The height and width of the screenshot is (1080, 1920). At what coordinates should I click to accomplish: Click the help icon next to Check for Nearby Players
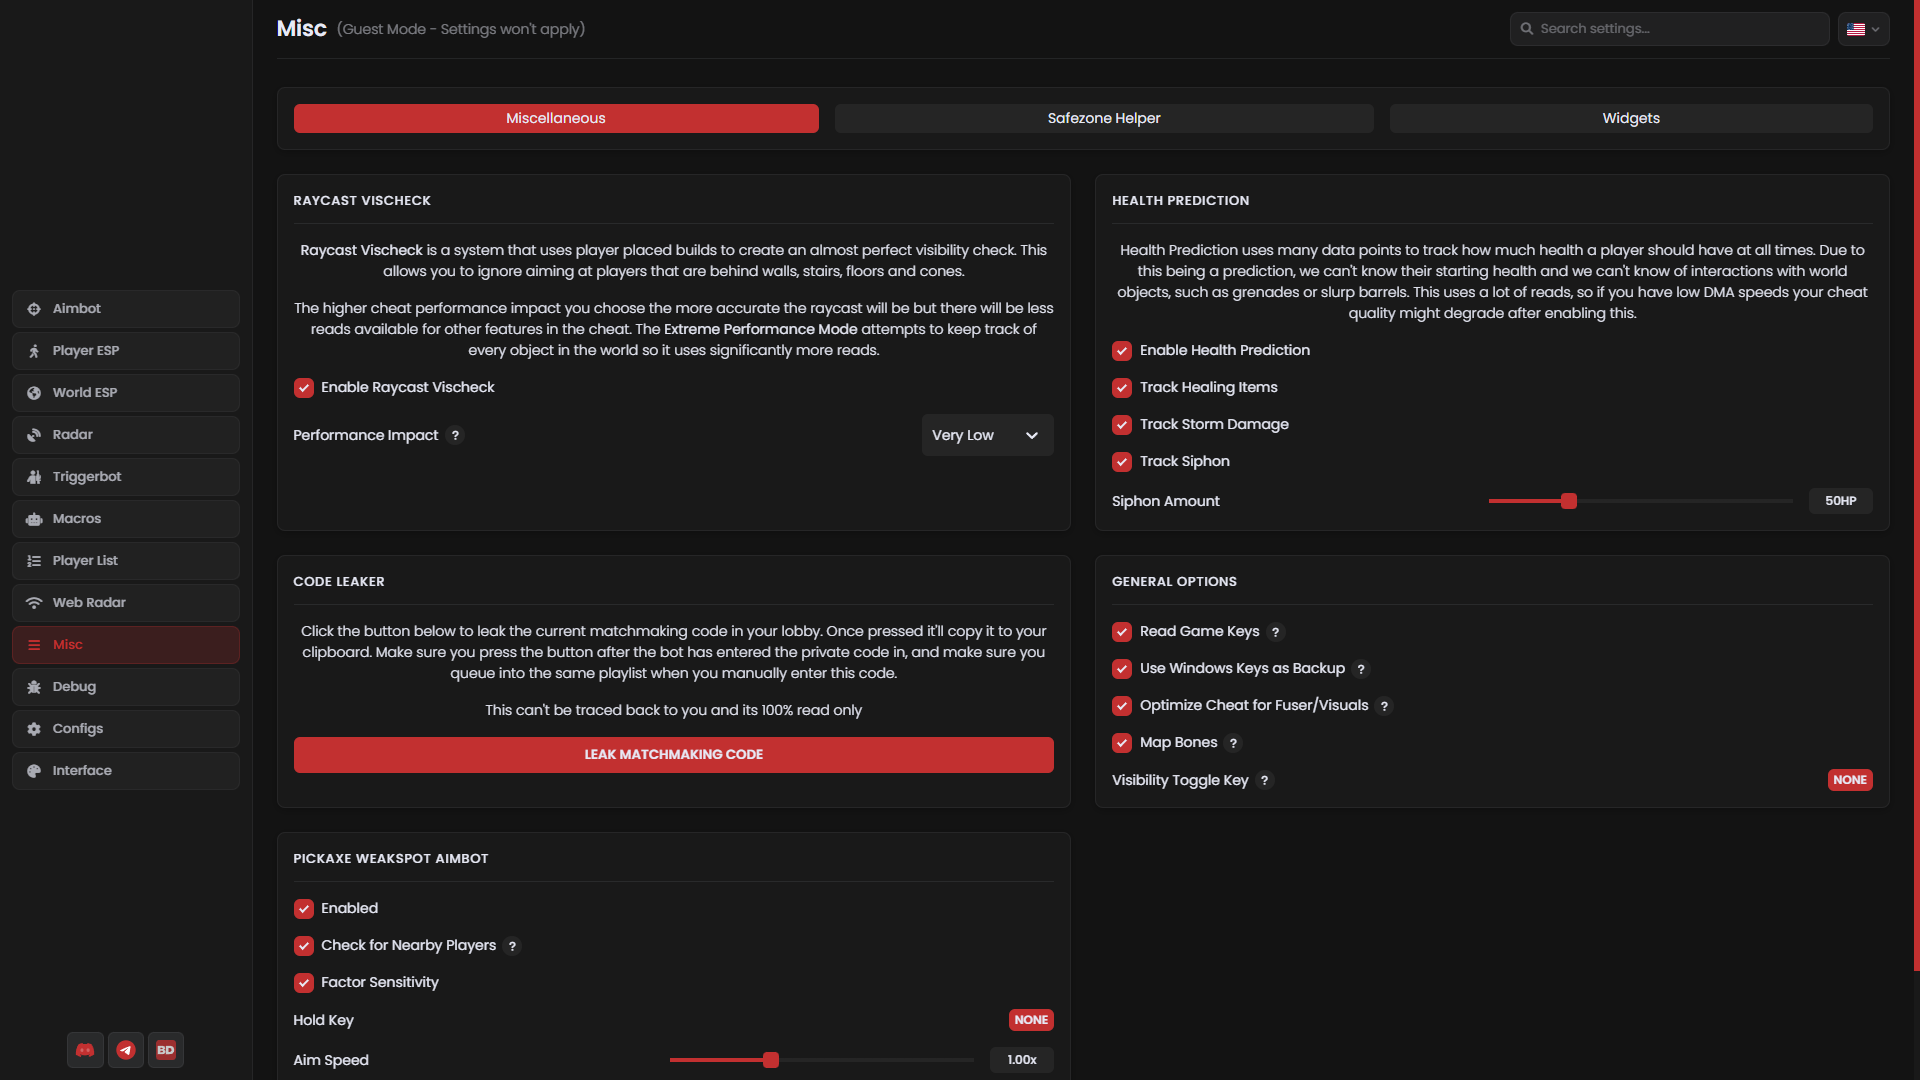point(513,946)
